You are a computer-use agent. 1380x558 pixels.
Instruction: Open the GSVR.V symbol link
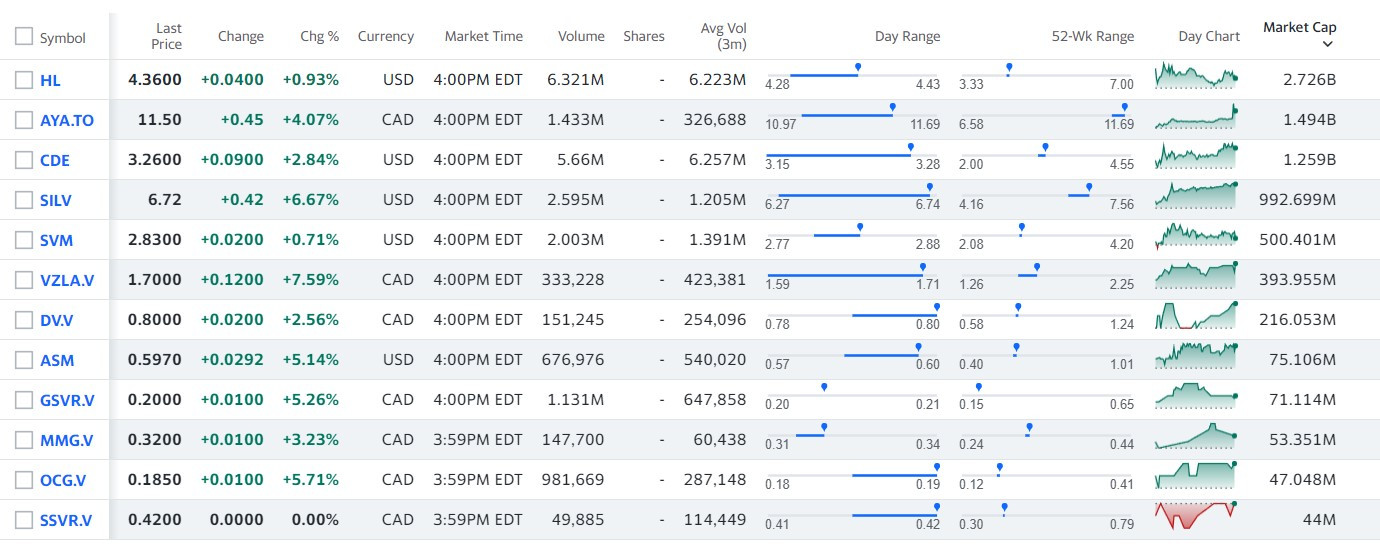point(67,400)
